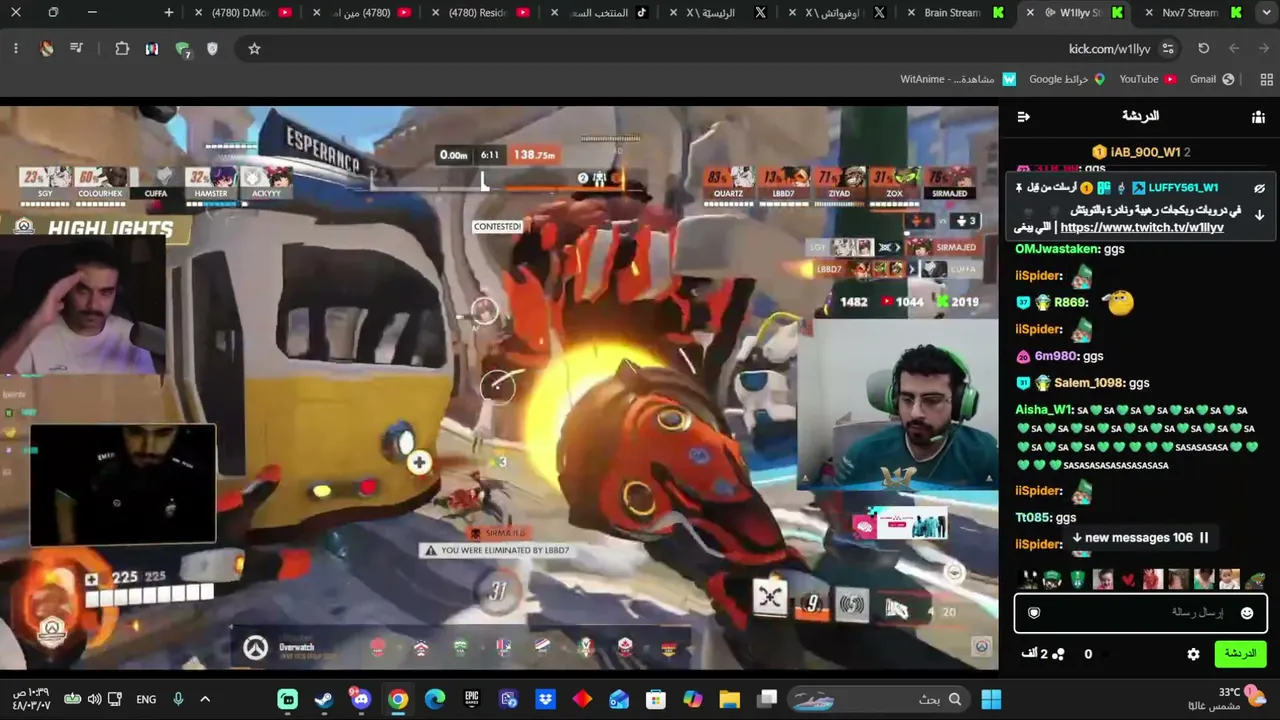Click username Salem_1098 in chat
This screenshot has height=720, width=1280.
[1088, 383]
